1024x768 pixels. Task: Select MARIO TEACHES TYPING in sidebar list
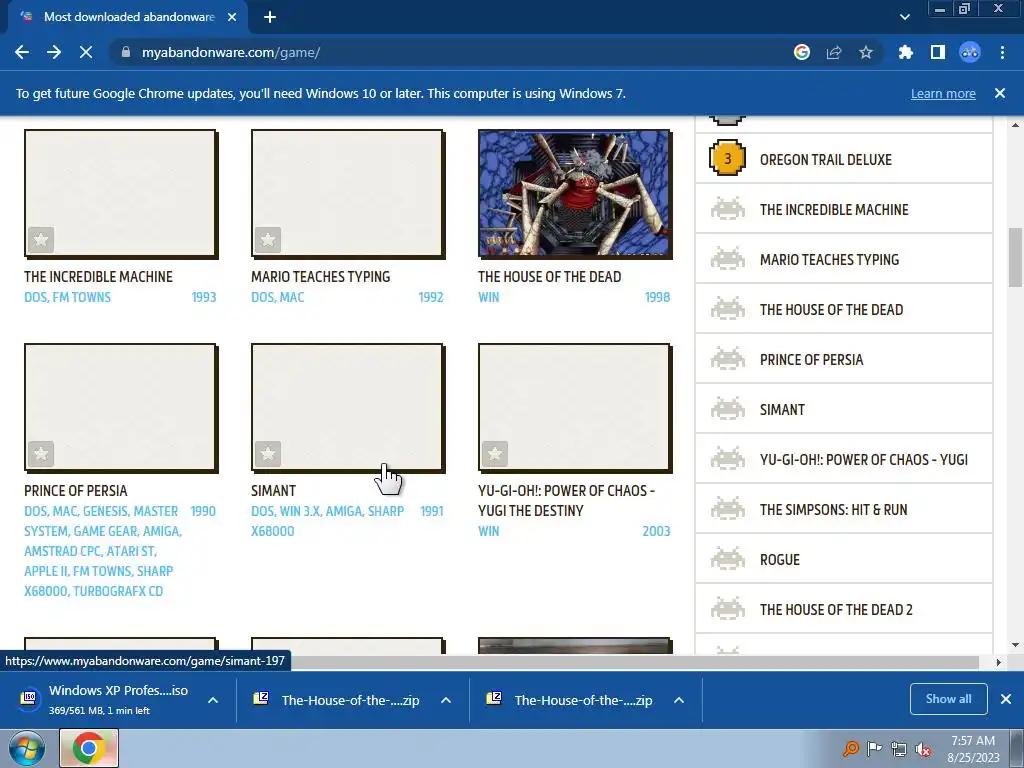point(844,260)
